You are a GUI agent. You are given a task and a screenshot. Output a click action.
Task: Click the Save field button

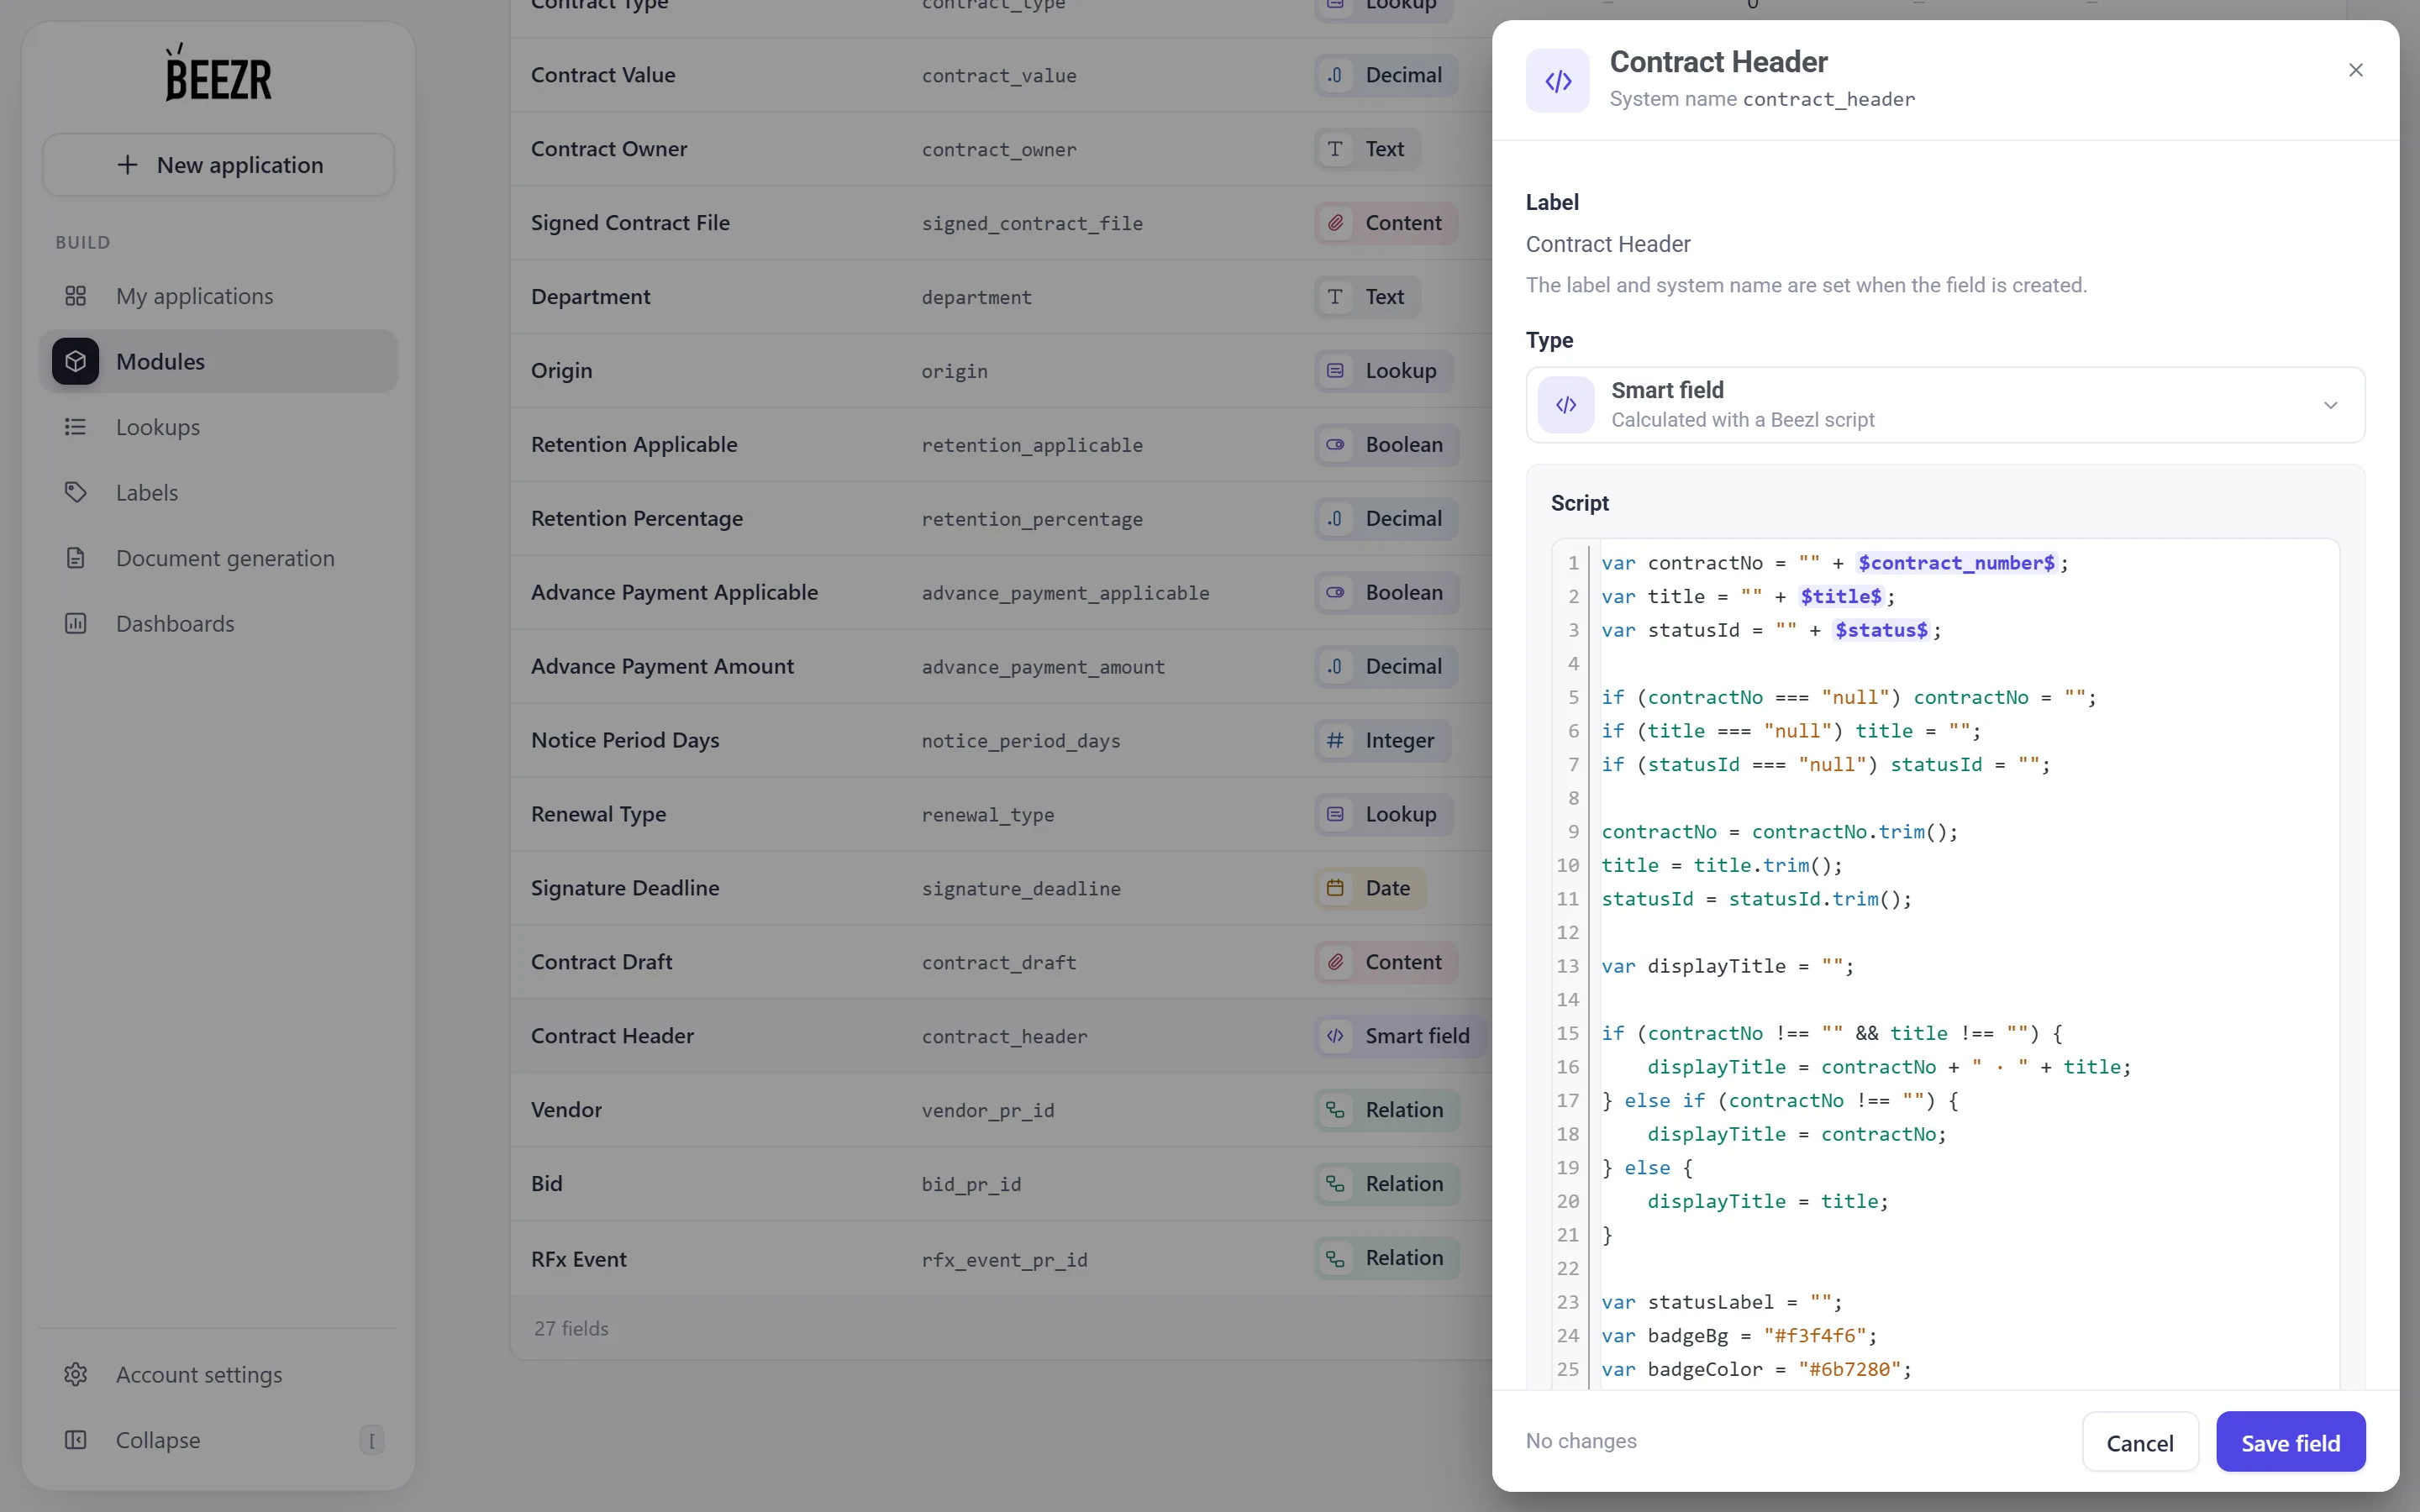click(2290, 1442)
